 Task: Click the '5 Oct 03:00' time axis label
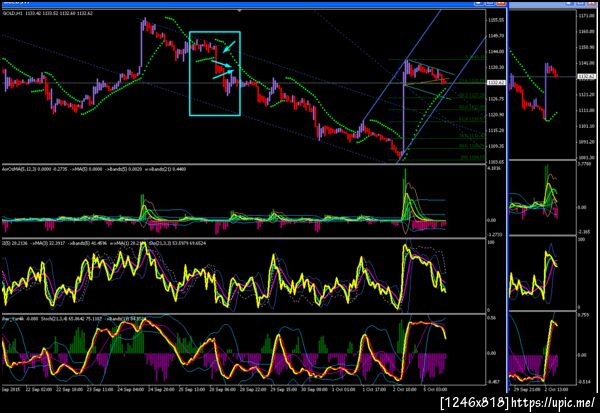click(x=435, y=389)
